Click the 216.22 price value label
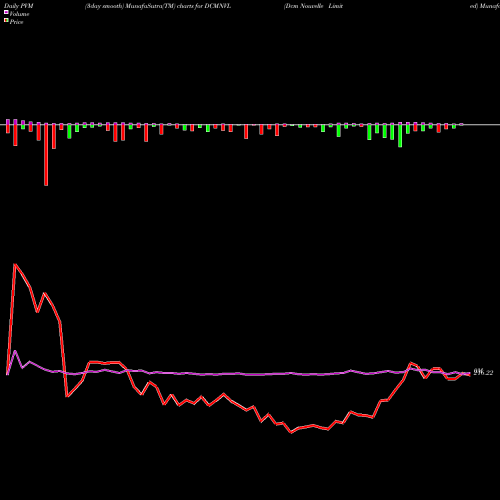The height and width of the screenshot is (500, 500). click(483, 372)
